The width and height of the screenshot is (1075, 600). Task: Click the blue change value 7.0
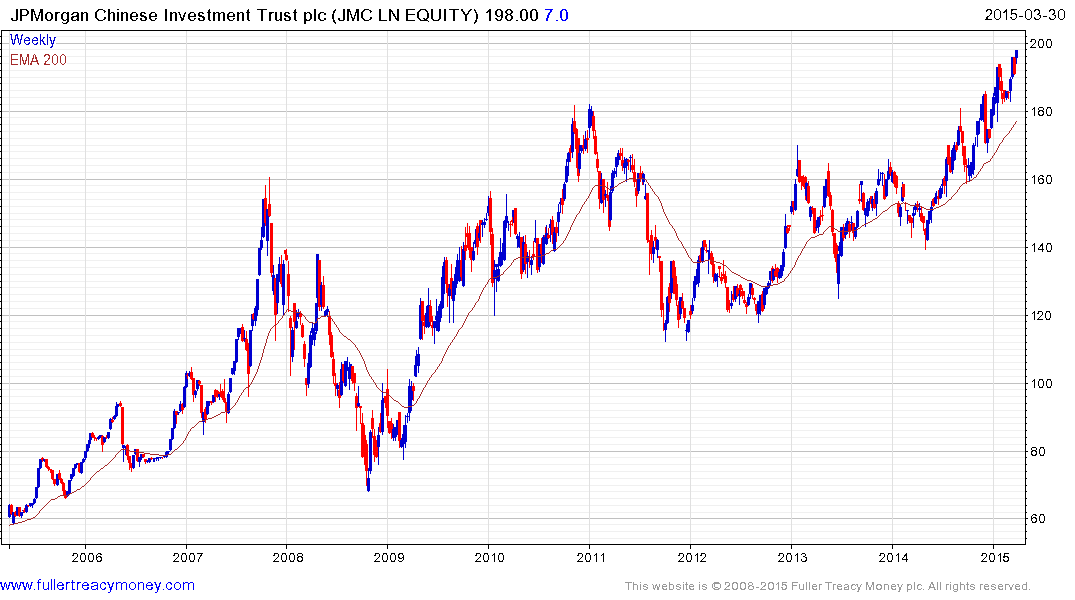[x=556, y=15]
